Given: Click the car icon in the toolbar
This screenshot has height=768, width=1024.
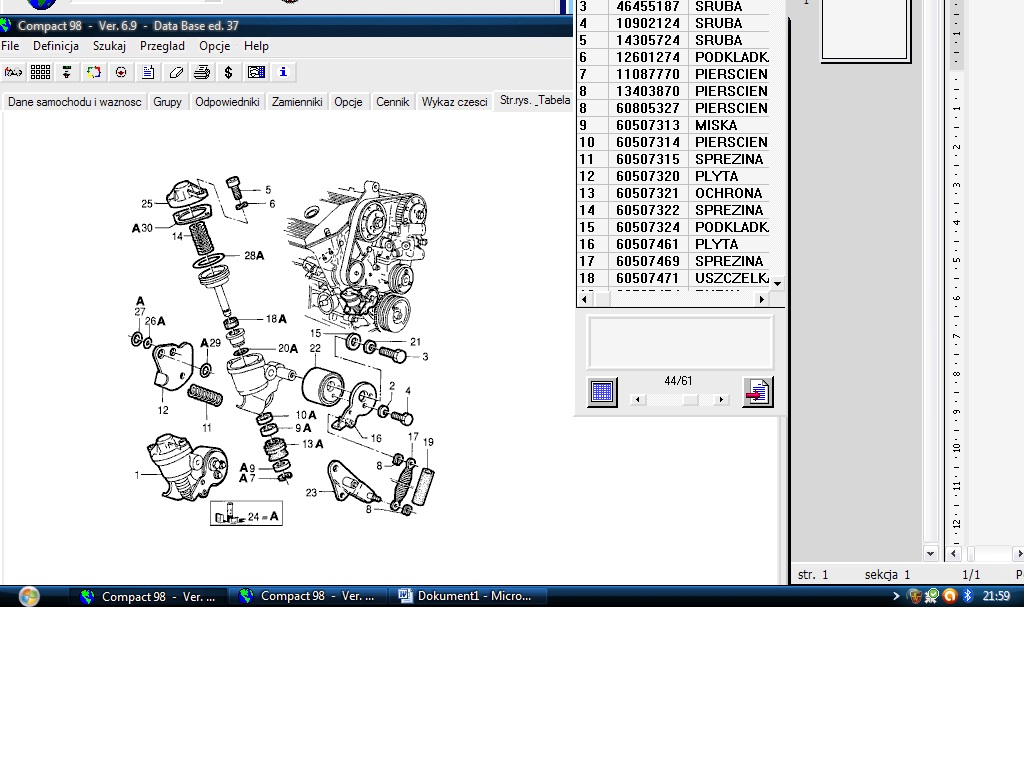Looking at the screenshot, I should tap(13, 72).
